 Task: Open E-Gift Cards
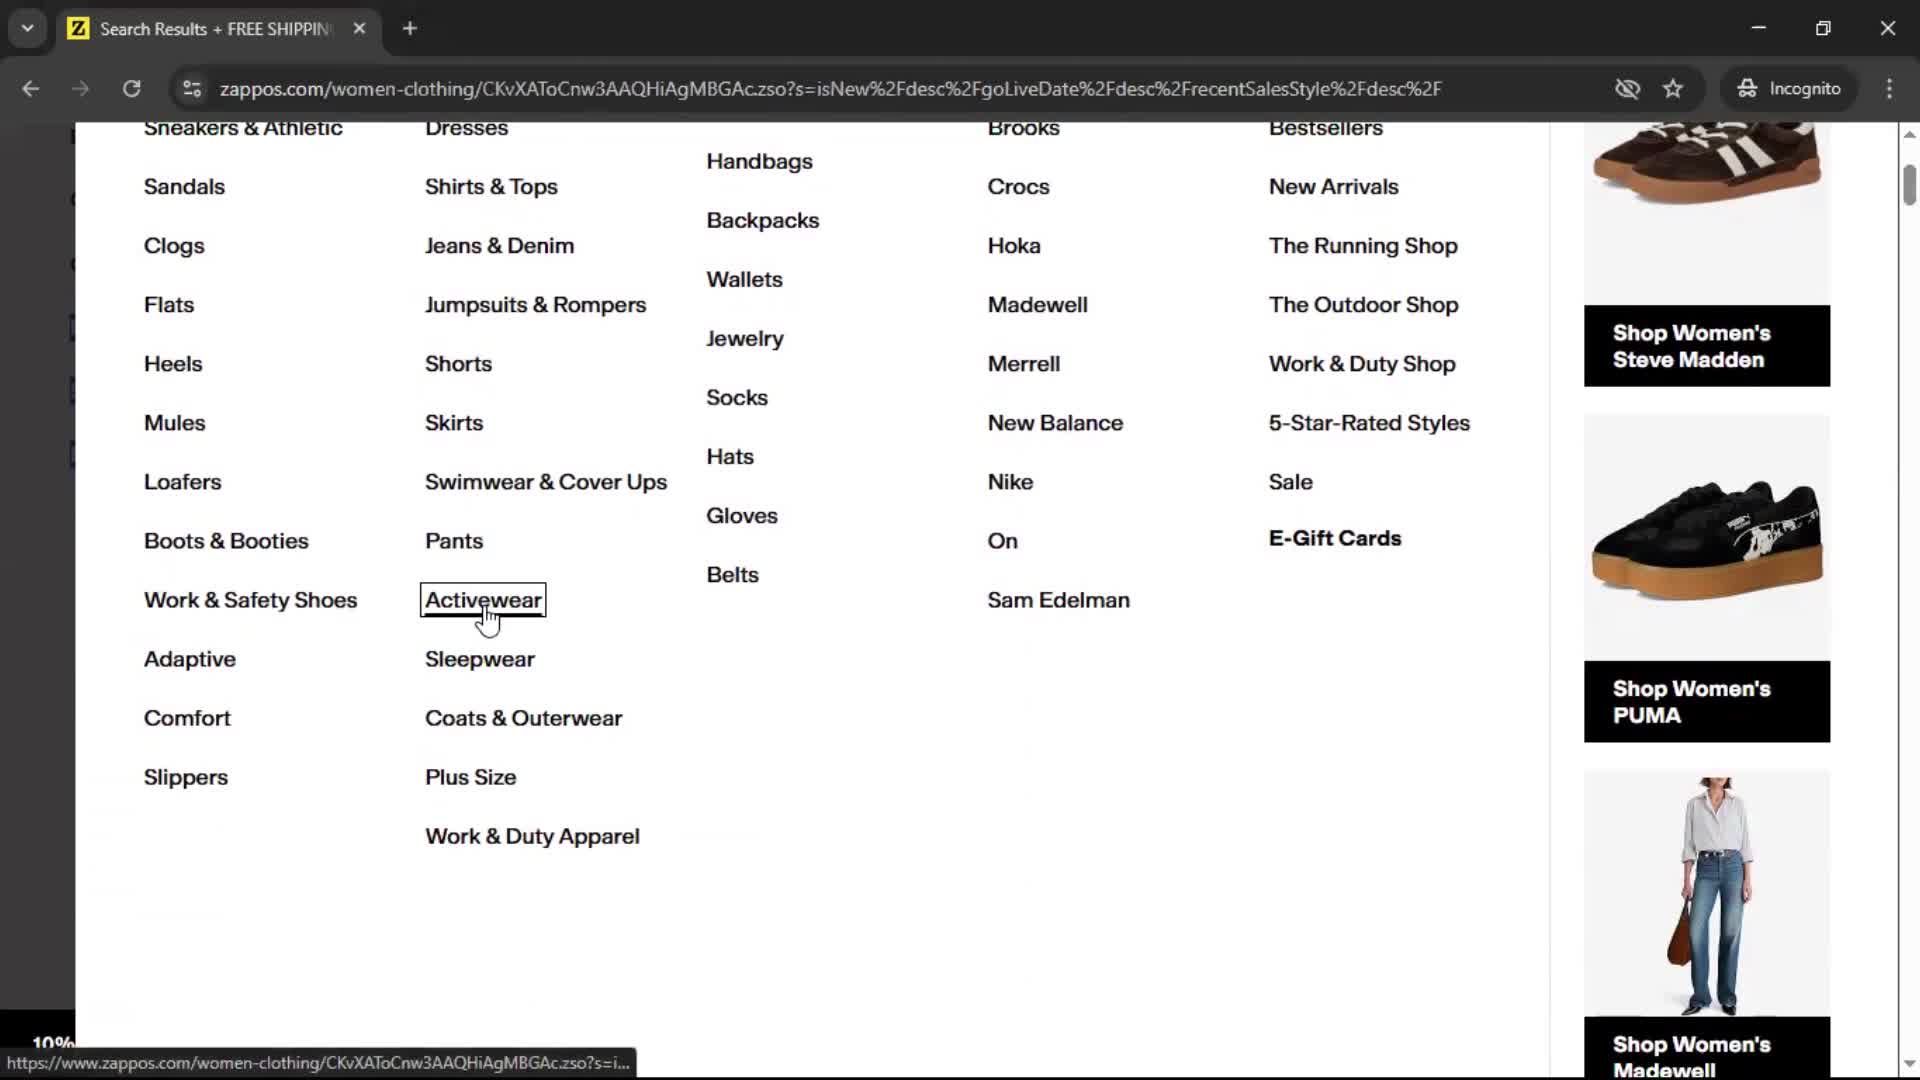click(1335, 538)
